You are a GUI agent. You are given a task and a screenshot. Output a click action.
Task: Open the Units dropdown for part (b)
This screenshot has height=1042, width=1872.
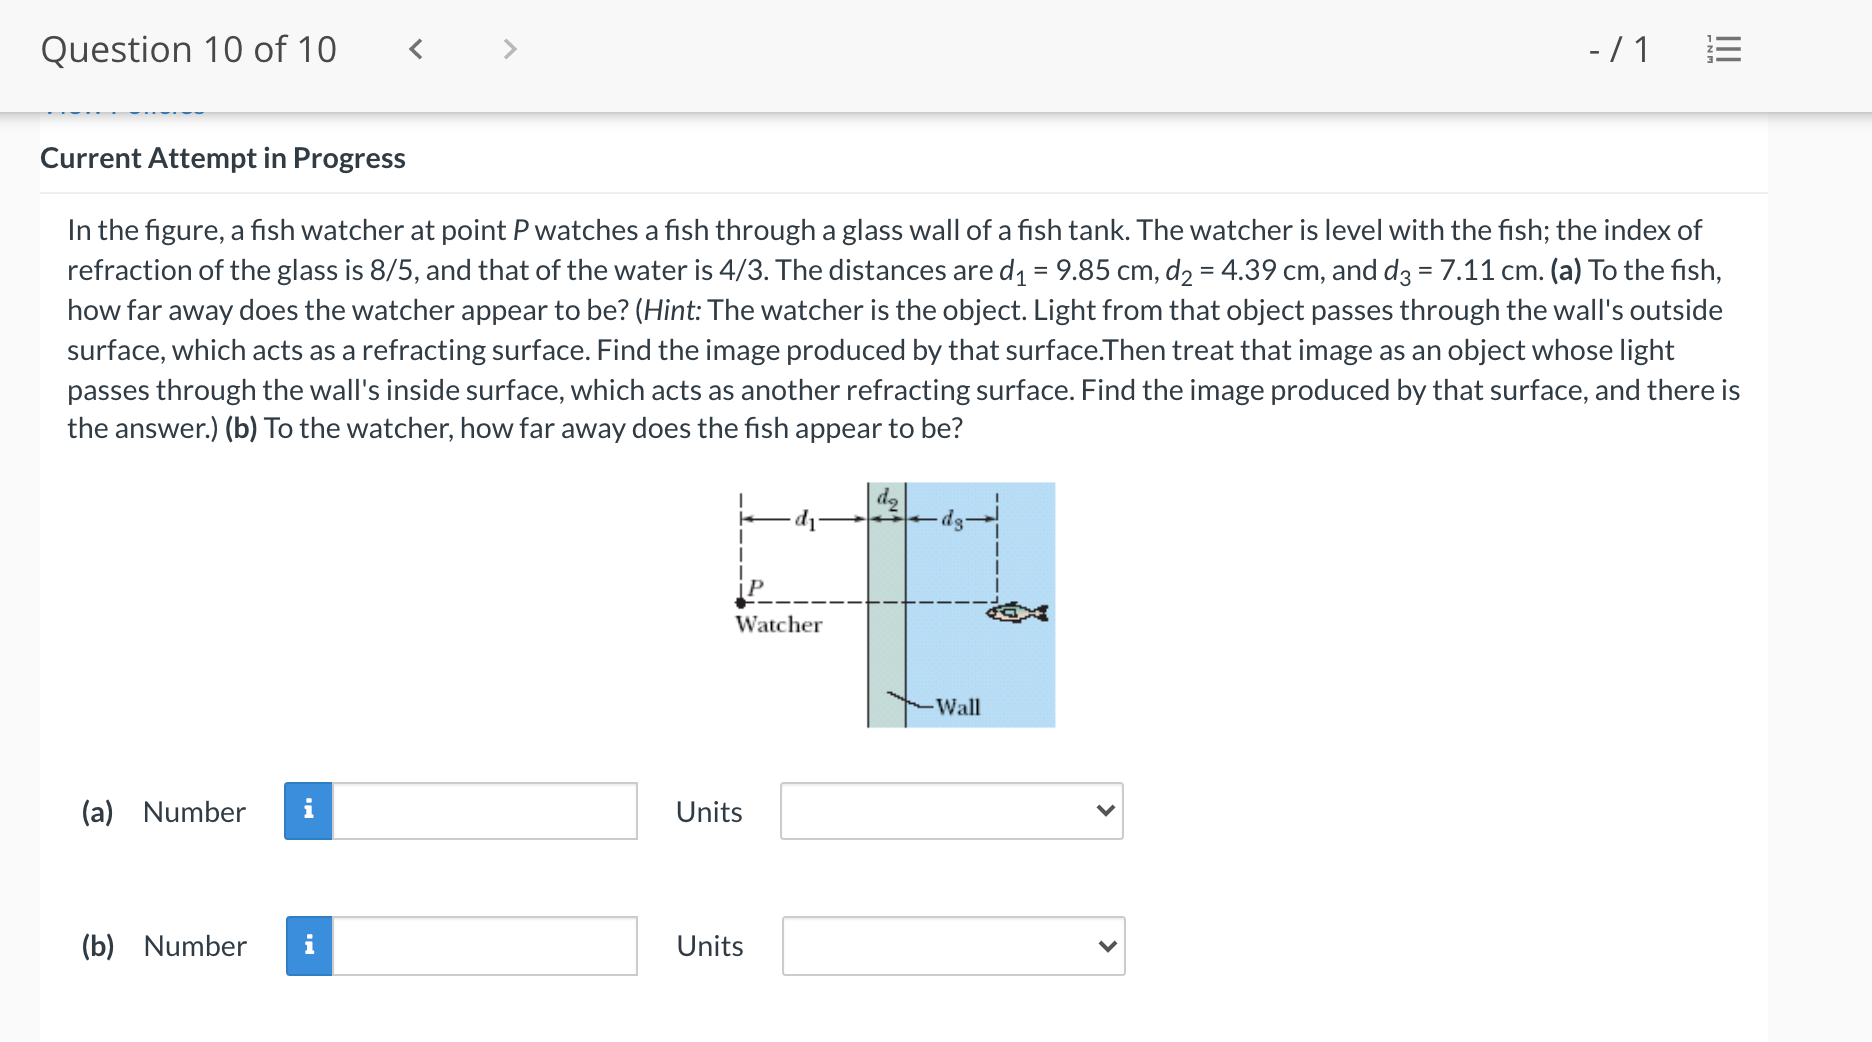pos(952,946)
